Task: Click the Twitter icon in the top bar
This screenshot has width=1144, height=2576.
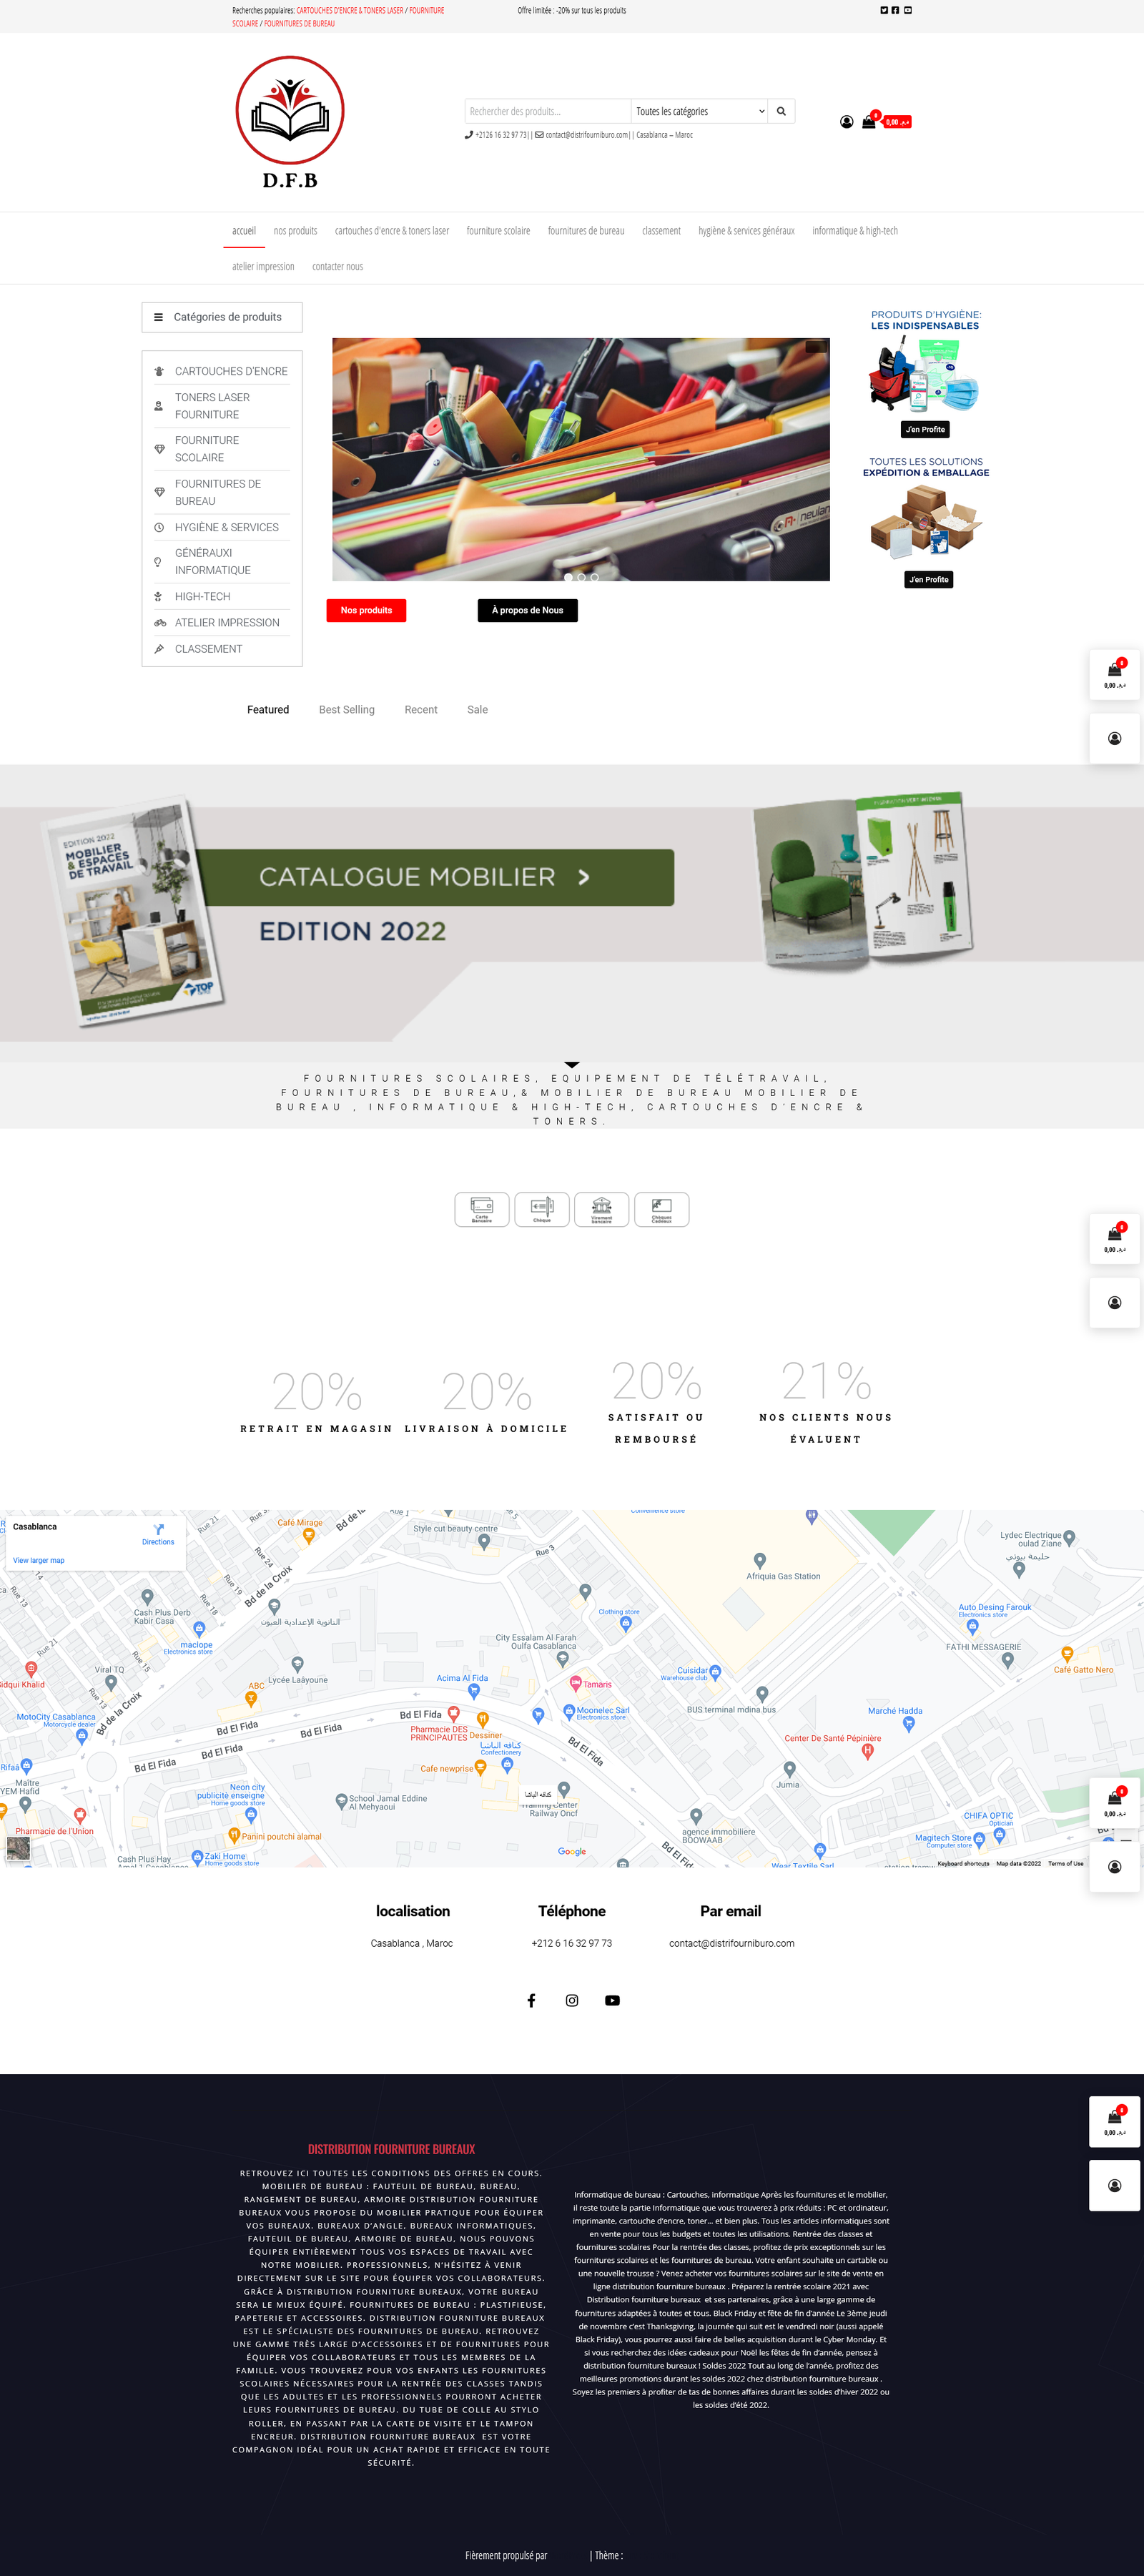Action: (884, 10)
